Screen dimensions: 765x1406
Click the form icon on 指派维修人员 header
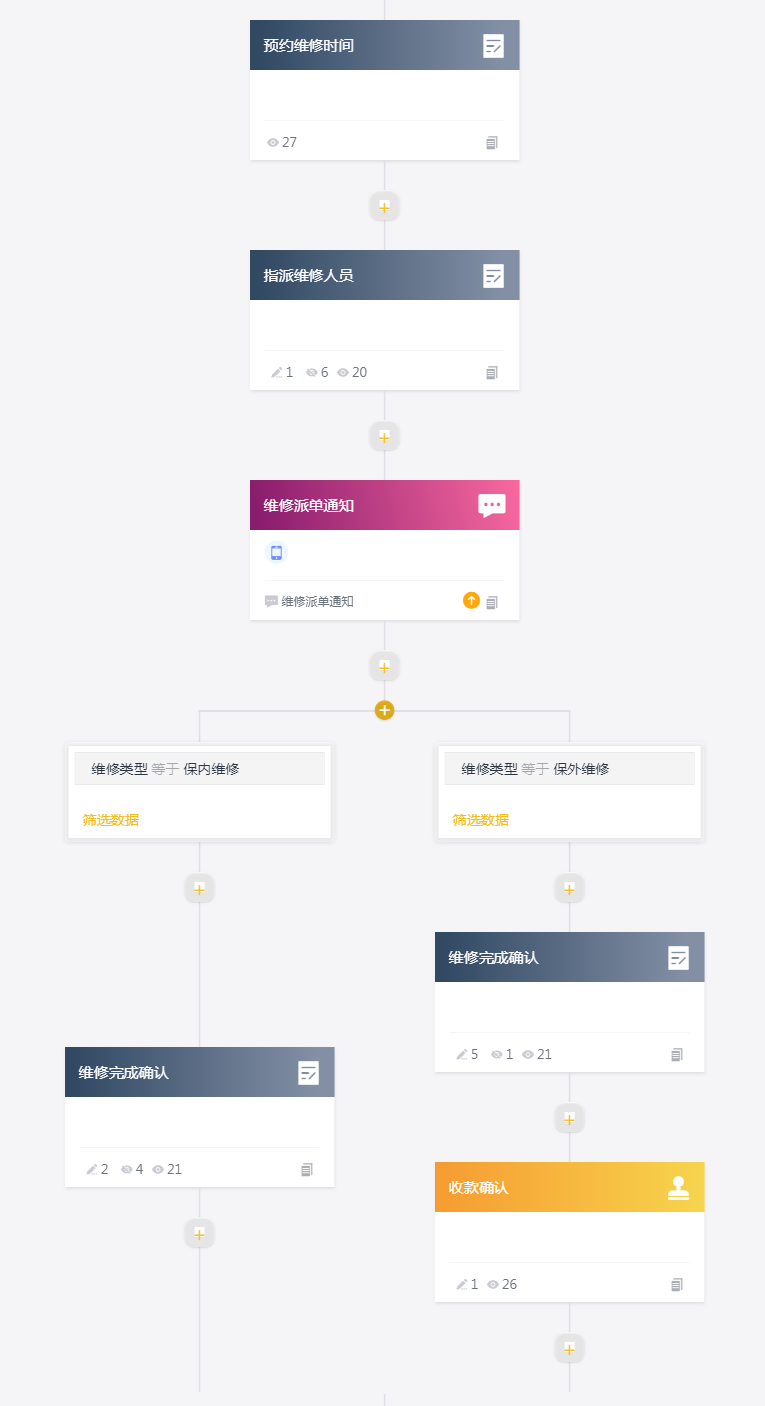[493, 275]
